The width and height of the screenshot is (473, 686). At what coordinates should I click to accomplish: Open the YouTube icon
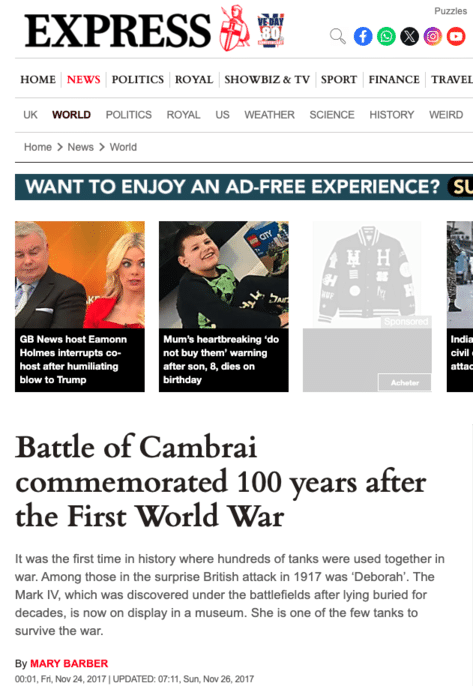[x=456, y=36]
